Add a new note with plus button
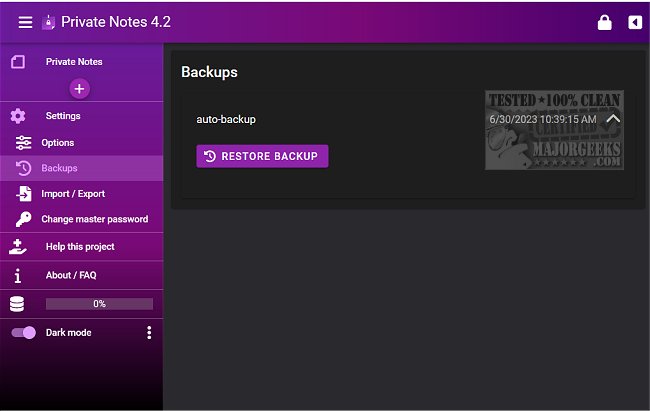Screen dimensions: 650x411 click(80, 88)
